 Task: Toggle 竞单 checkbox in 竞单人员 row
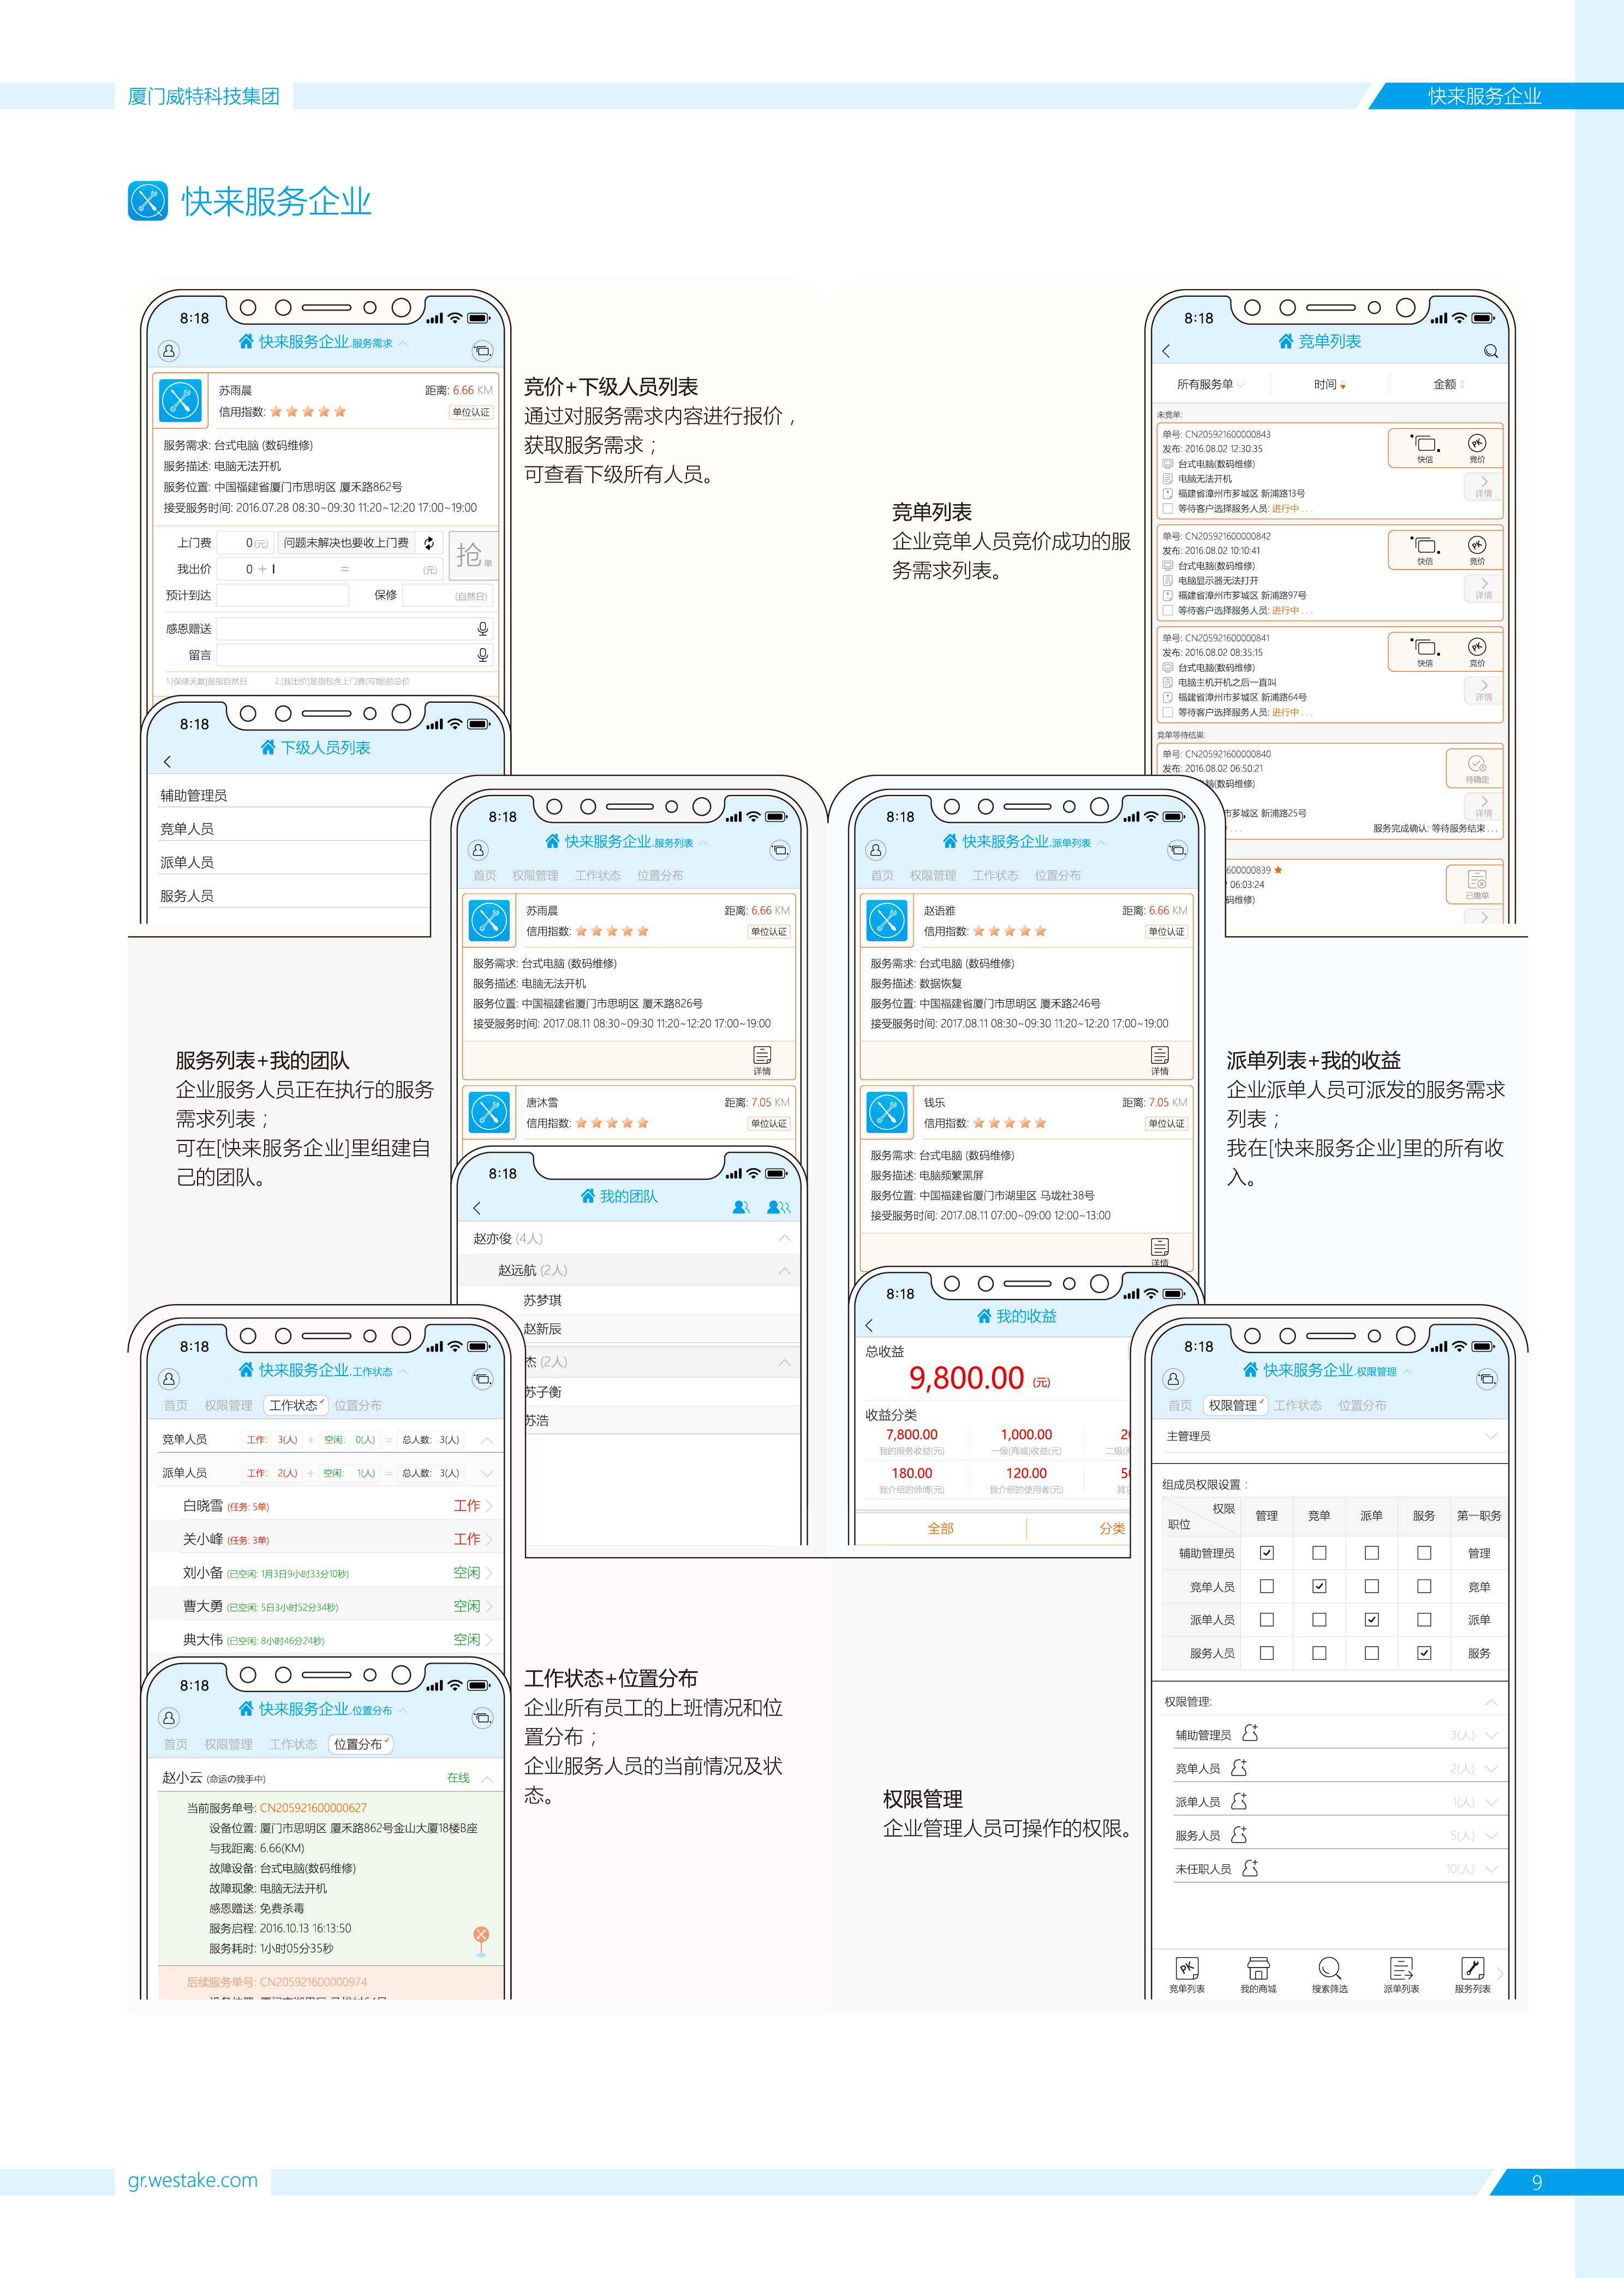click(1319, 1586)
